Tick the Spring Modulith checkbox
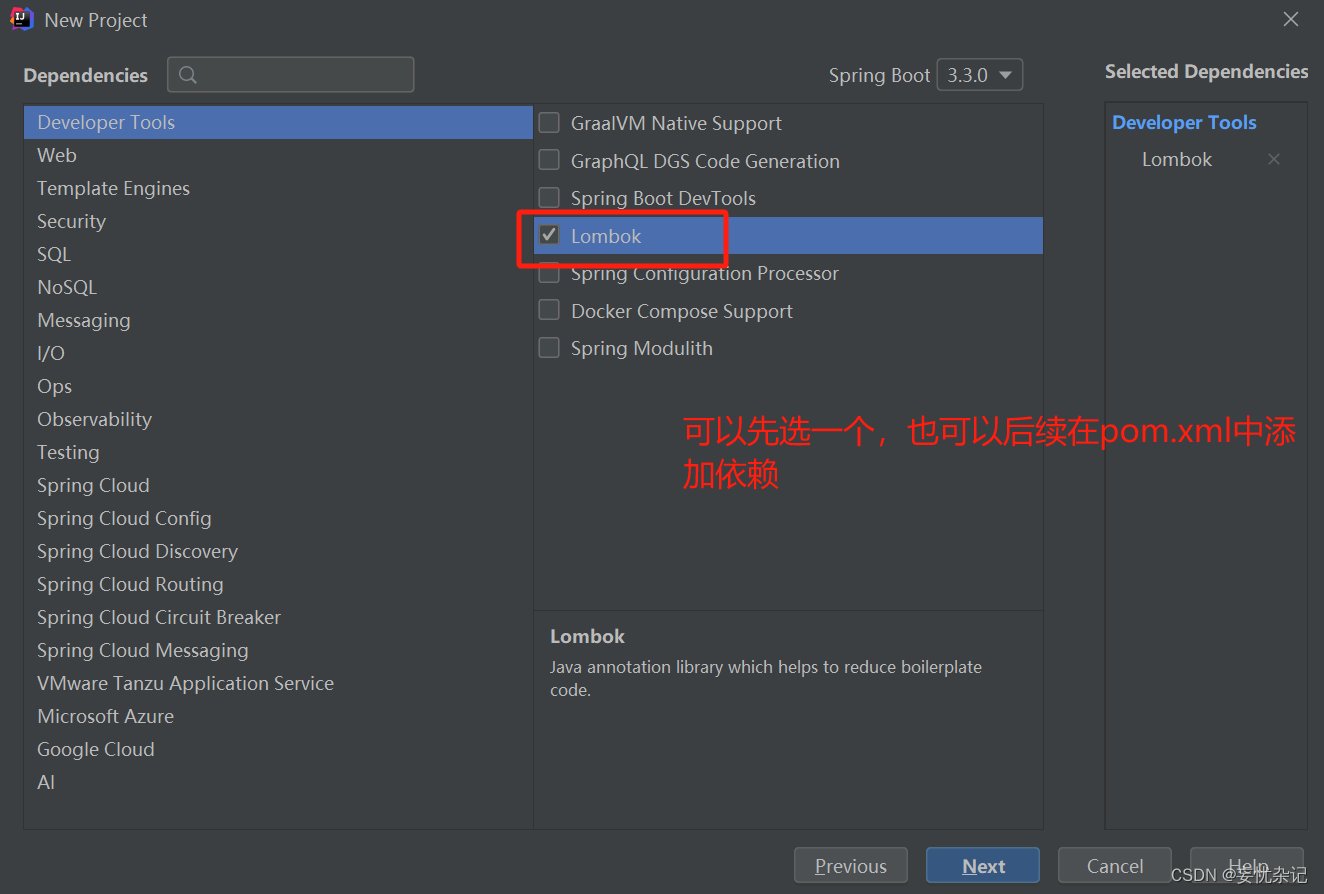This screenshot has width=1324, height=894. click(x=549, y=348)
